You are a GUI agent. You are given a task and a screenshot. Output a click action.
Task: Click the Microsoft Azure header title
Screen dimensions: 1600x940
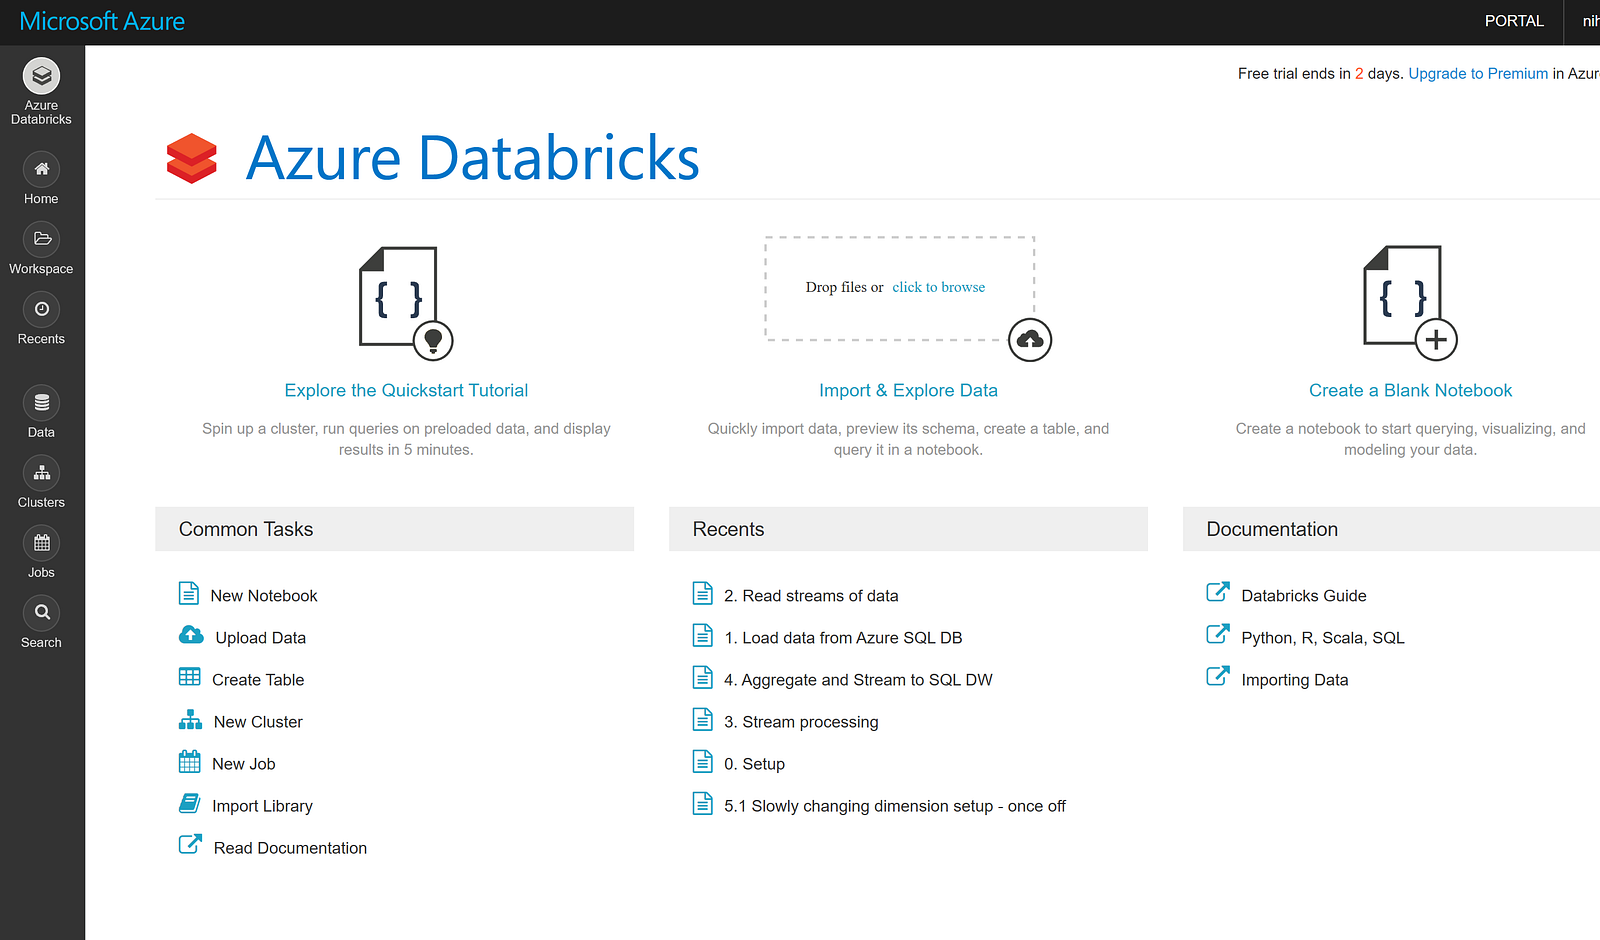[102, 21]
